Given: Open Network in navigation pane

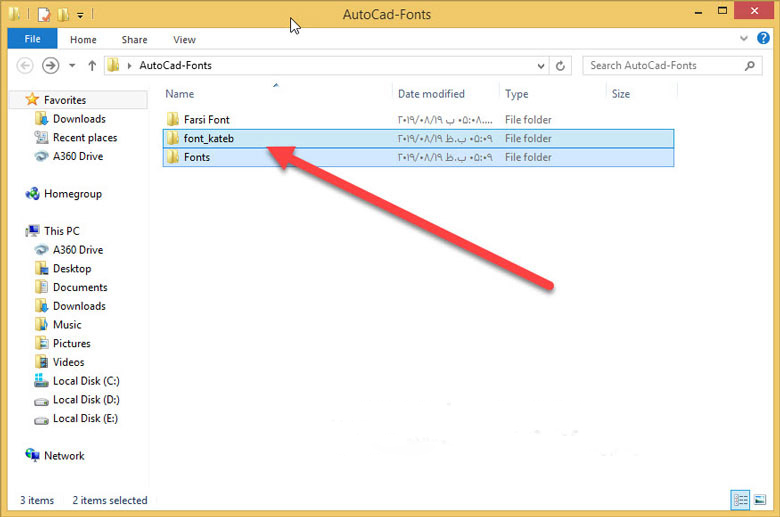Looking at the screenshot, I should point(64,456).
